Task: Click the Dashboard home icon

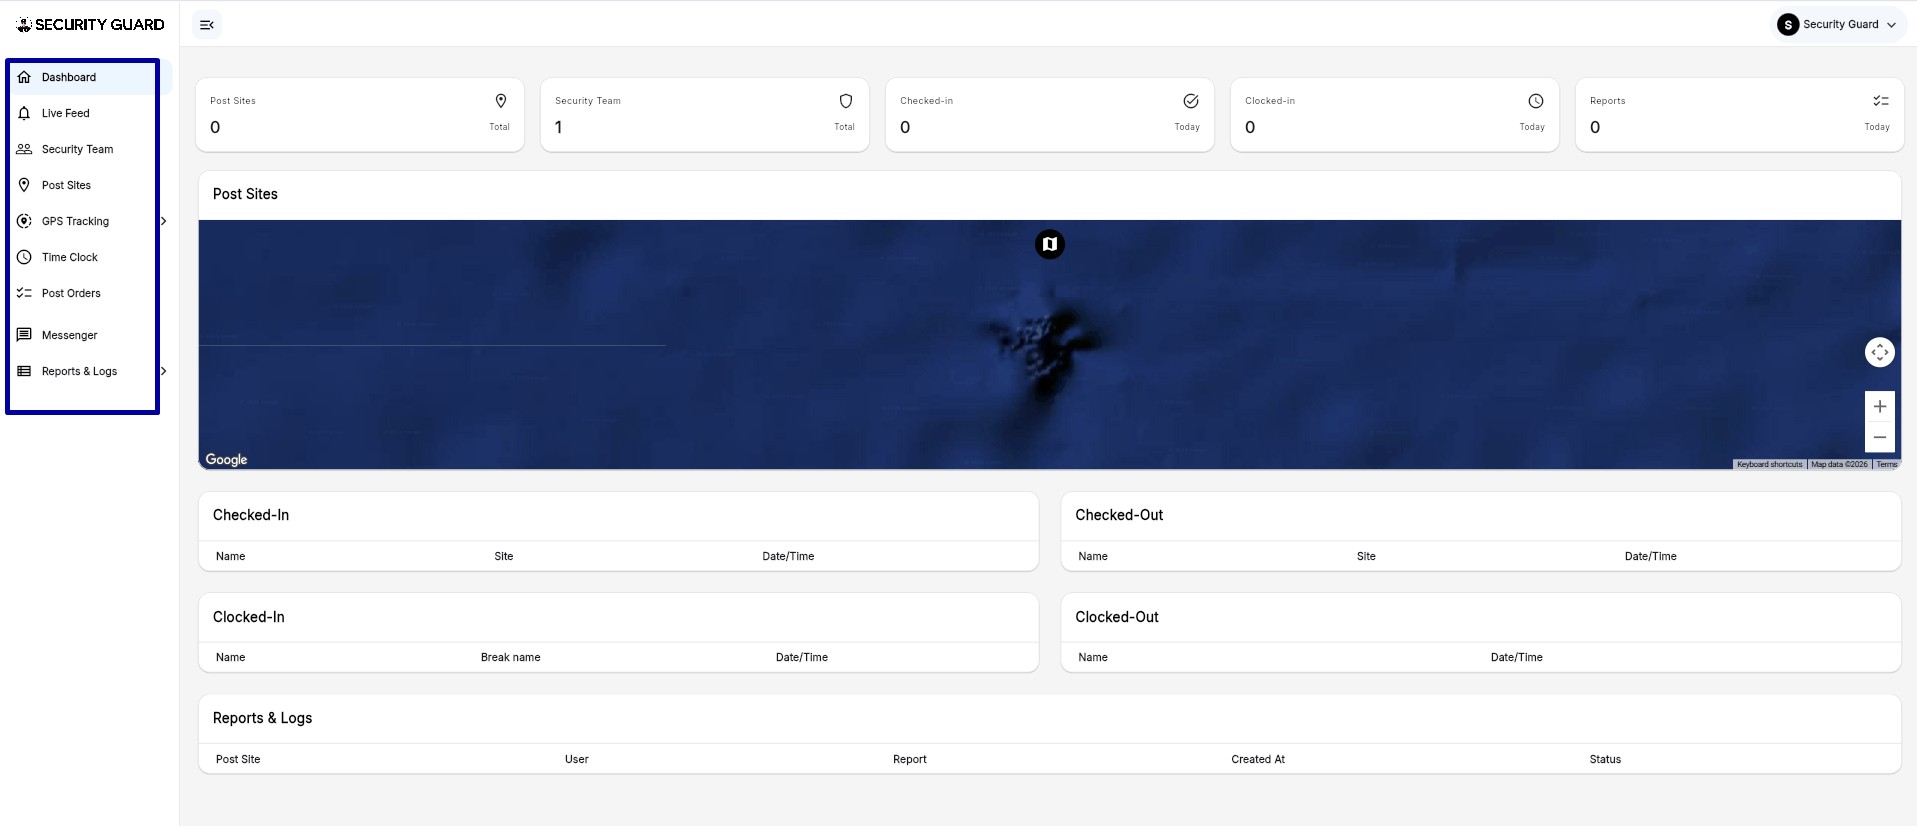Action: click(x=24, y=77)
